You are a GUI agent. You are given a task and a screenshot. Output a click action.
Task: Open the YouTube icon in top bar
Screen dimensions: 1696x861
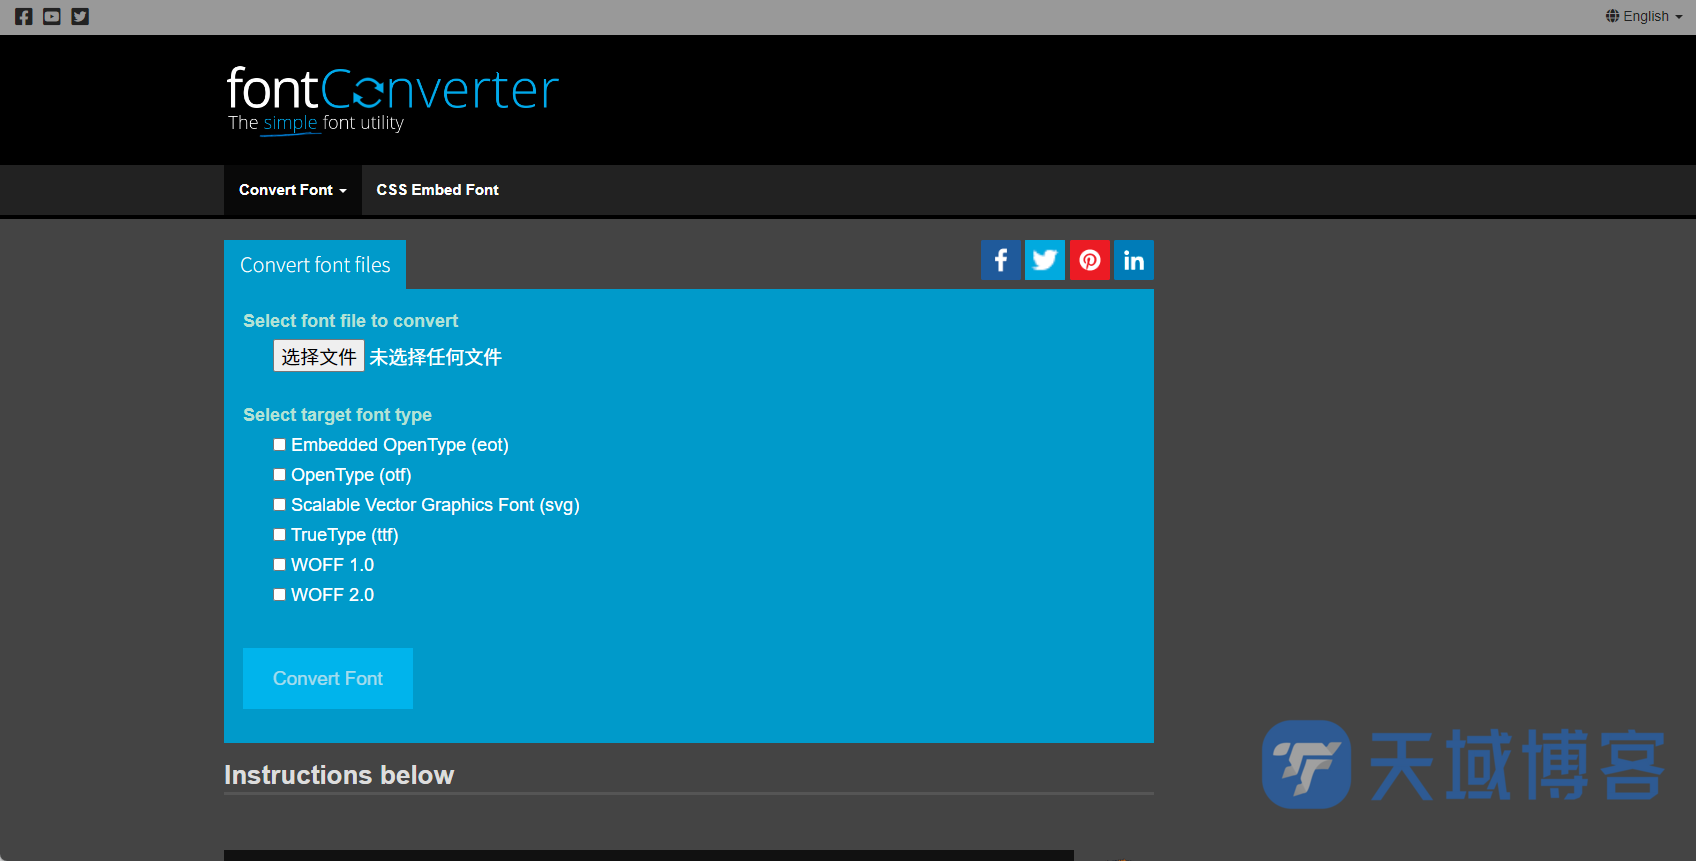point(52,17)
